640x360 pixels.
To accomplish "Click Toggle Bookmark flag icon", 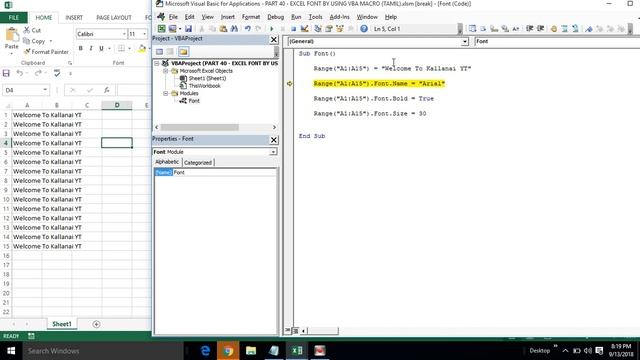I will pyautogui.click(x=589, y=29).
